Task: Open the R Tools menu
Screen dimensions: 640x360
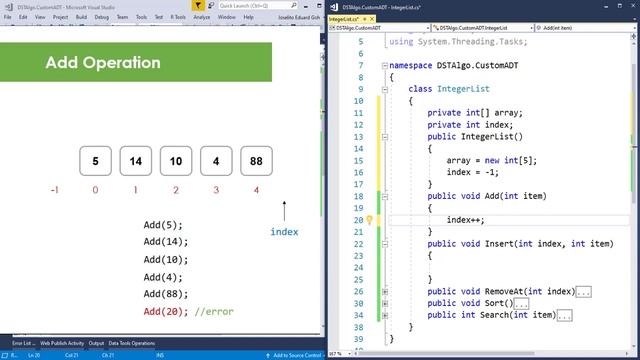Action: [x=178, y=17]
